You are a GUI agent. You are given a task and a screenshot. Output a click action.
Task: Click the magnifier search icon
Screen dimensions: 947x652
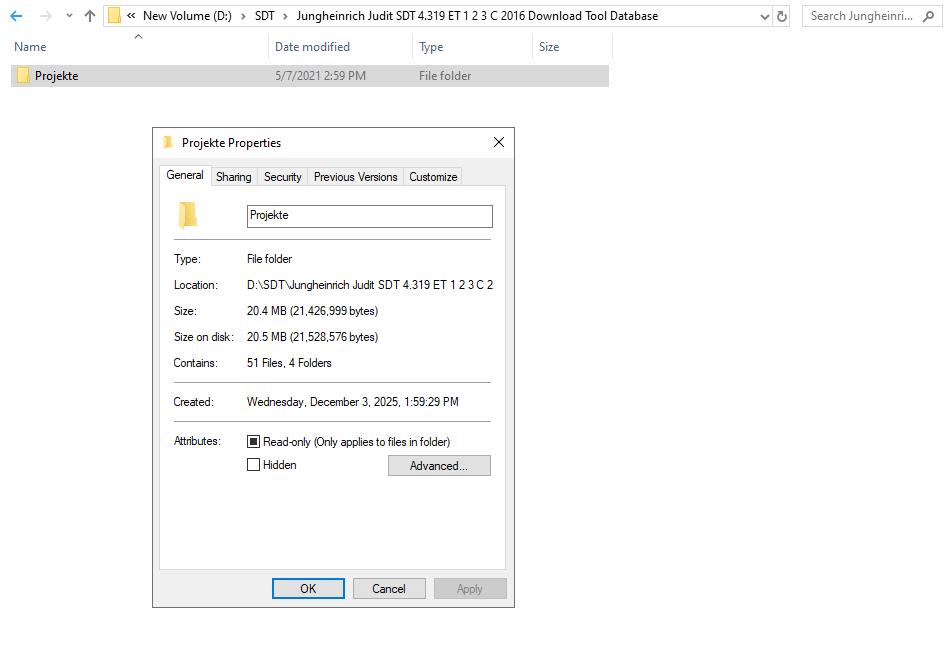[928, 16]
